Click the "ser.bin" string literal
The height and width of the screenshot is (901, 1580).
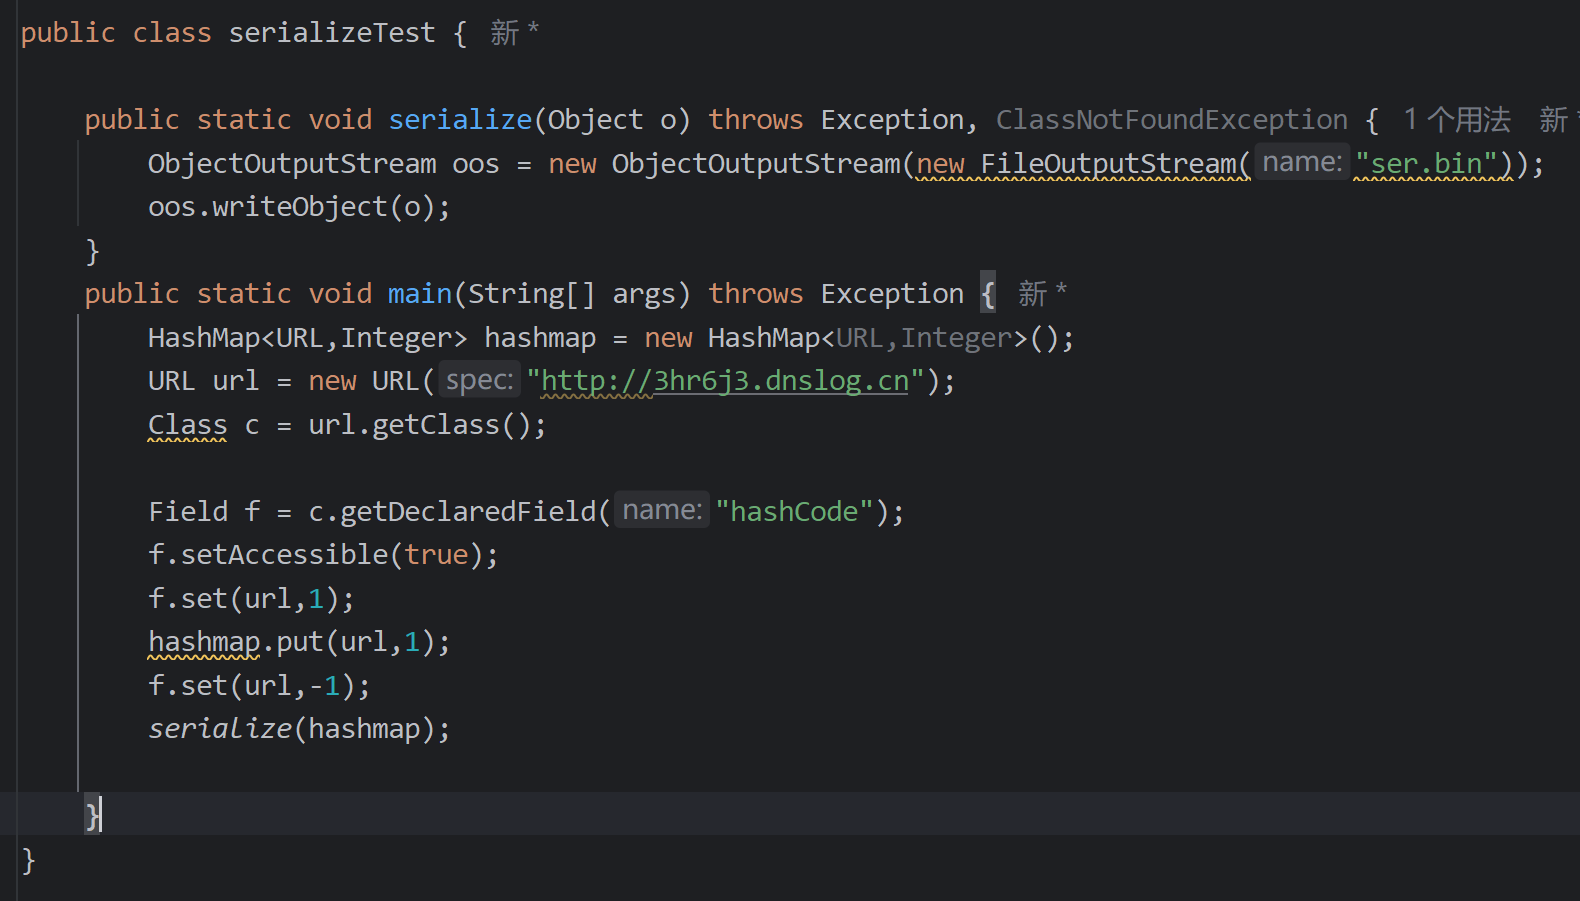pos(1426,164)
